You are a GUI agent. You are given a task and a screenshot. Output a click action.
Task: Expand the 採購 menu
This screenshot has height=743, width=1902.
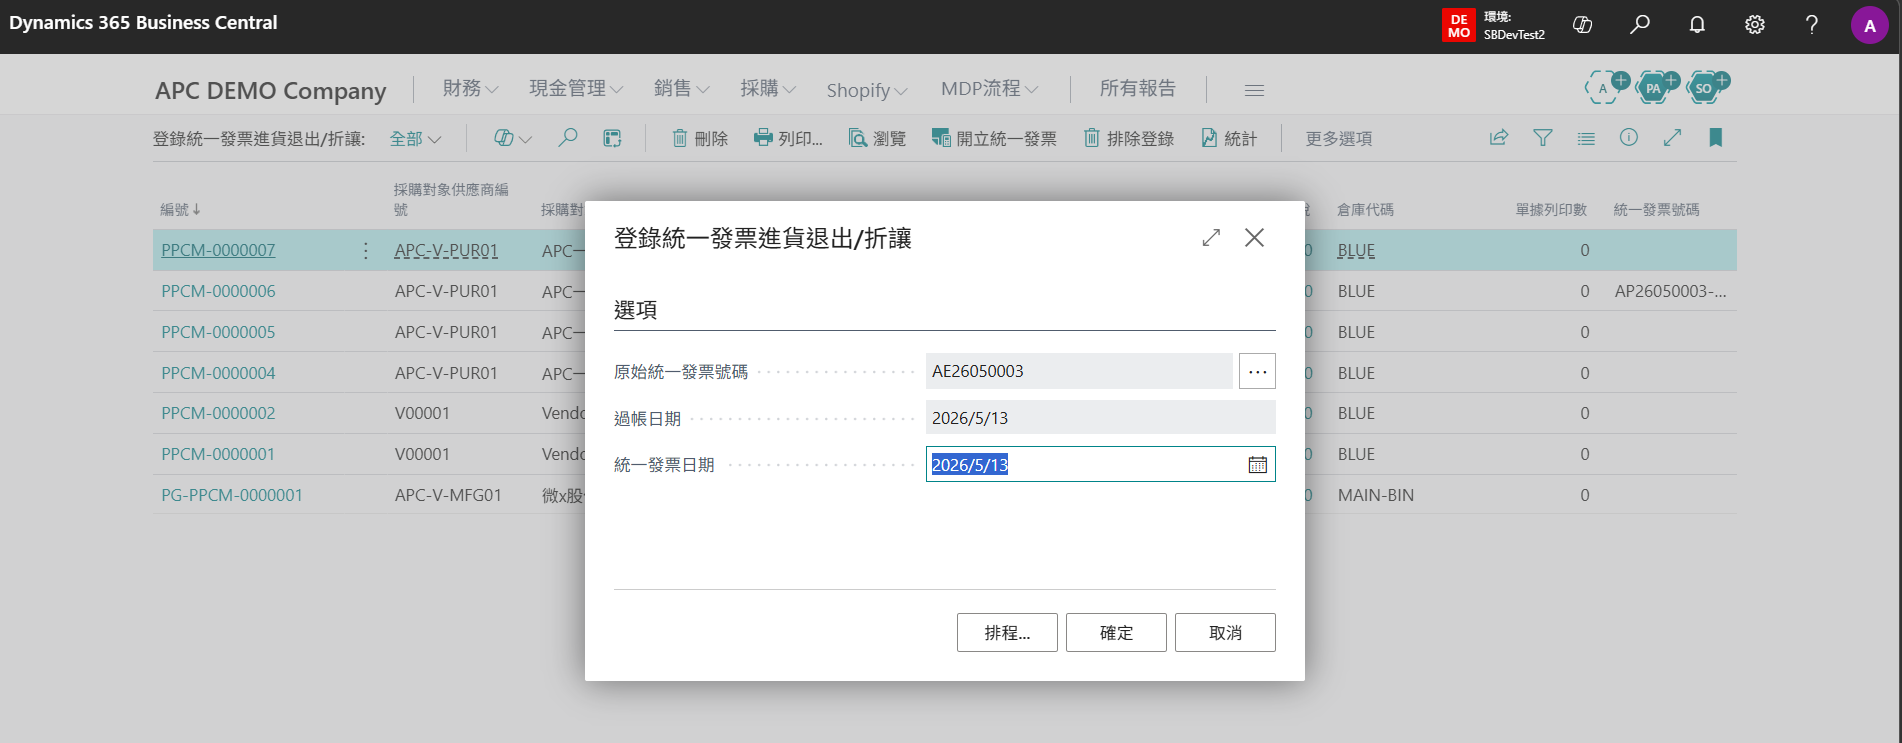[768, 89]
